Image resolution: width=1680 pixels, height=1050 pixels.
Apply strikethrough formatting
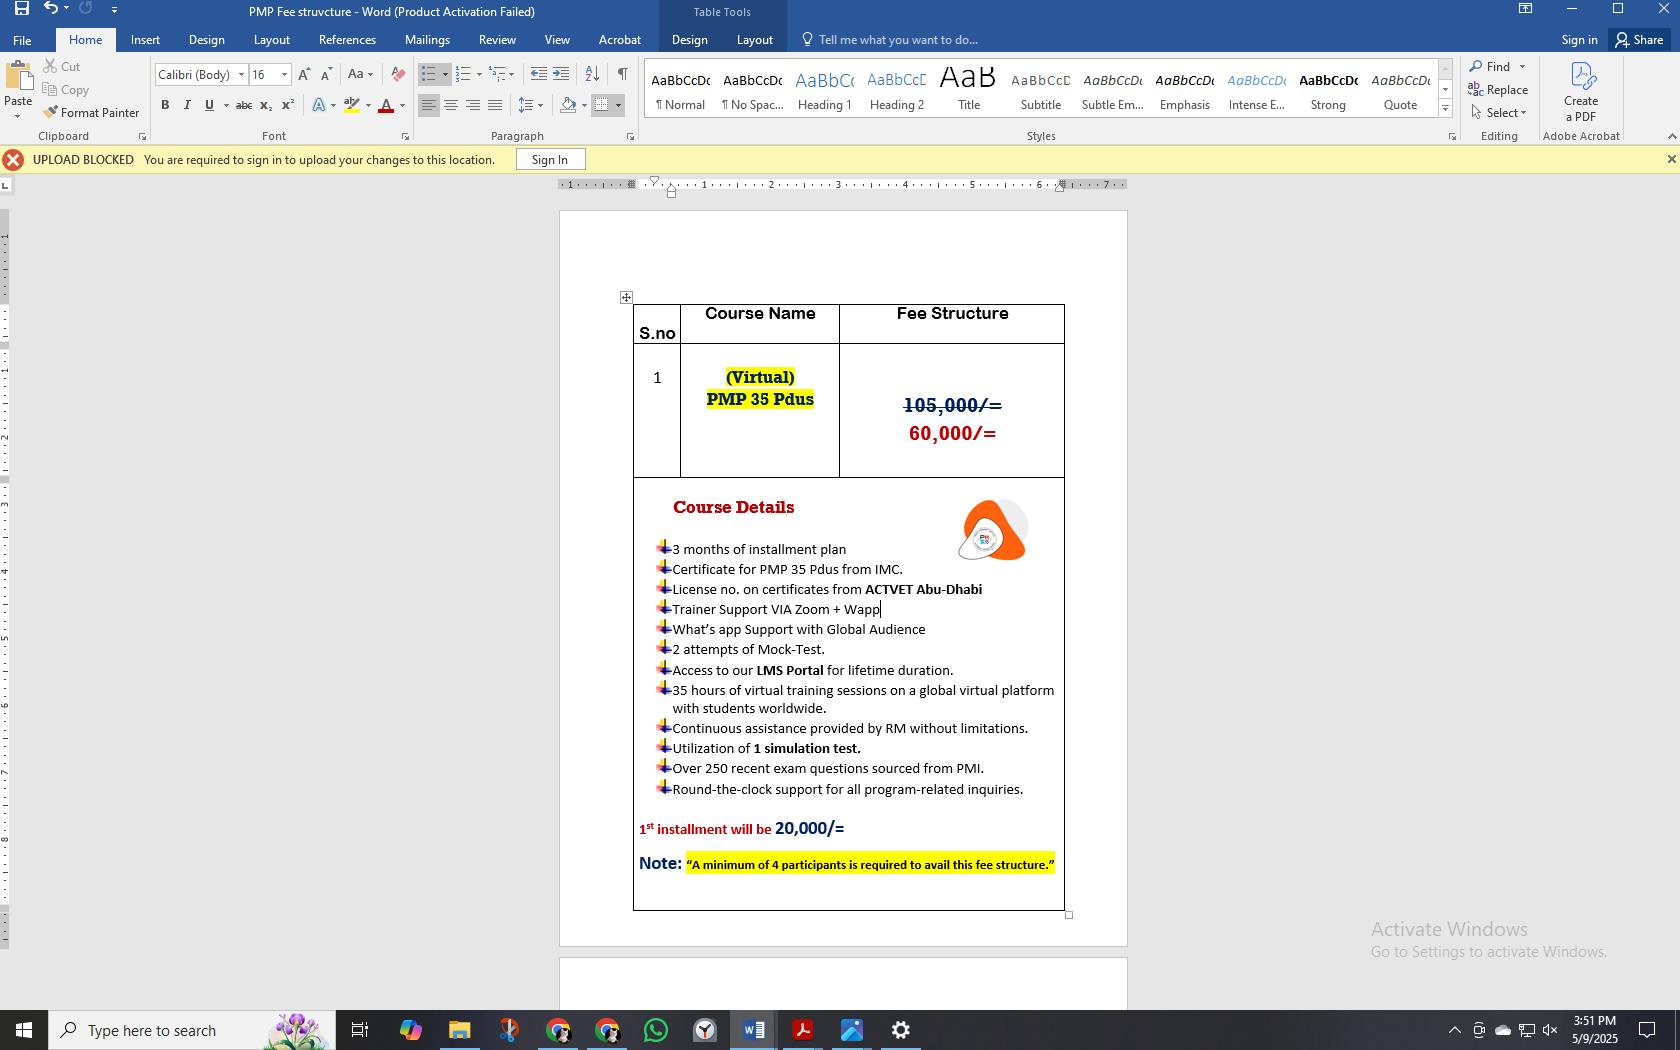(x=243, y=105)
